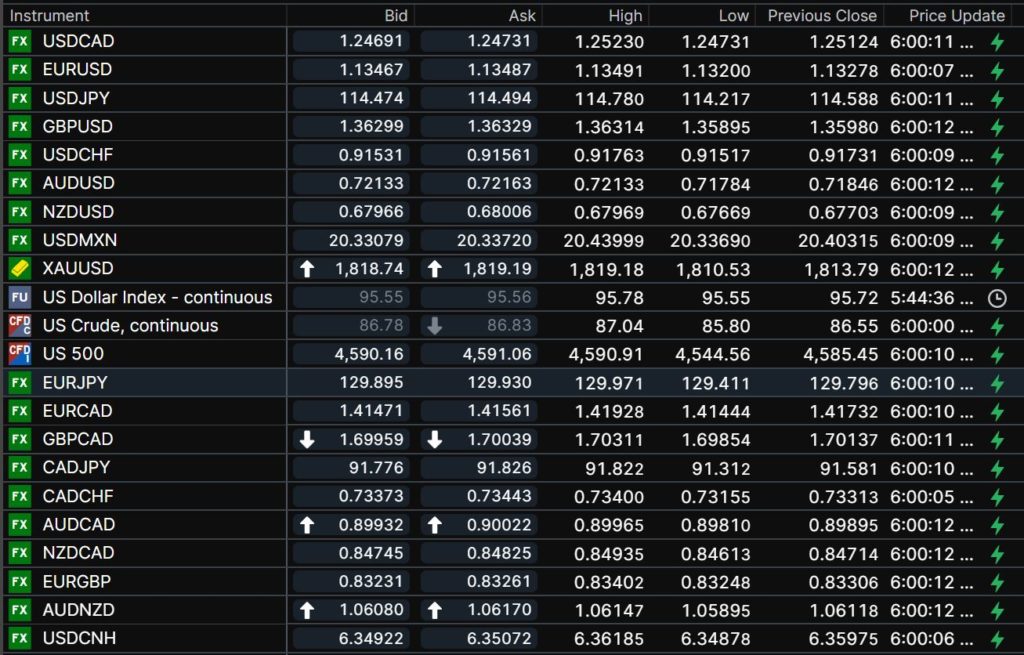
Task: Click the US 500 ask price 4,591.06
Action: click(499, 354)
